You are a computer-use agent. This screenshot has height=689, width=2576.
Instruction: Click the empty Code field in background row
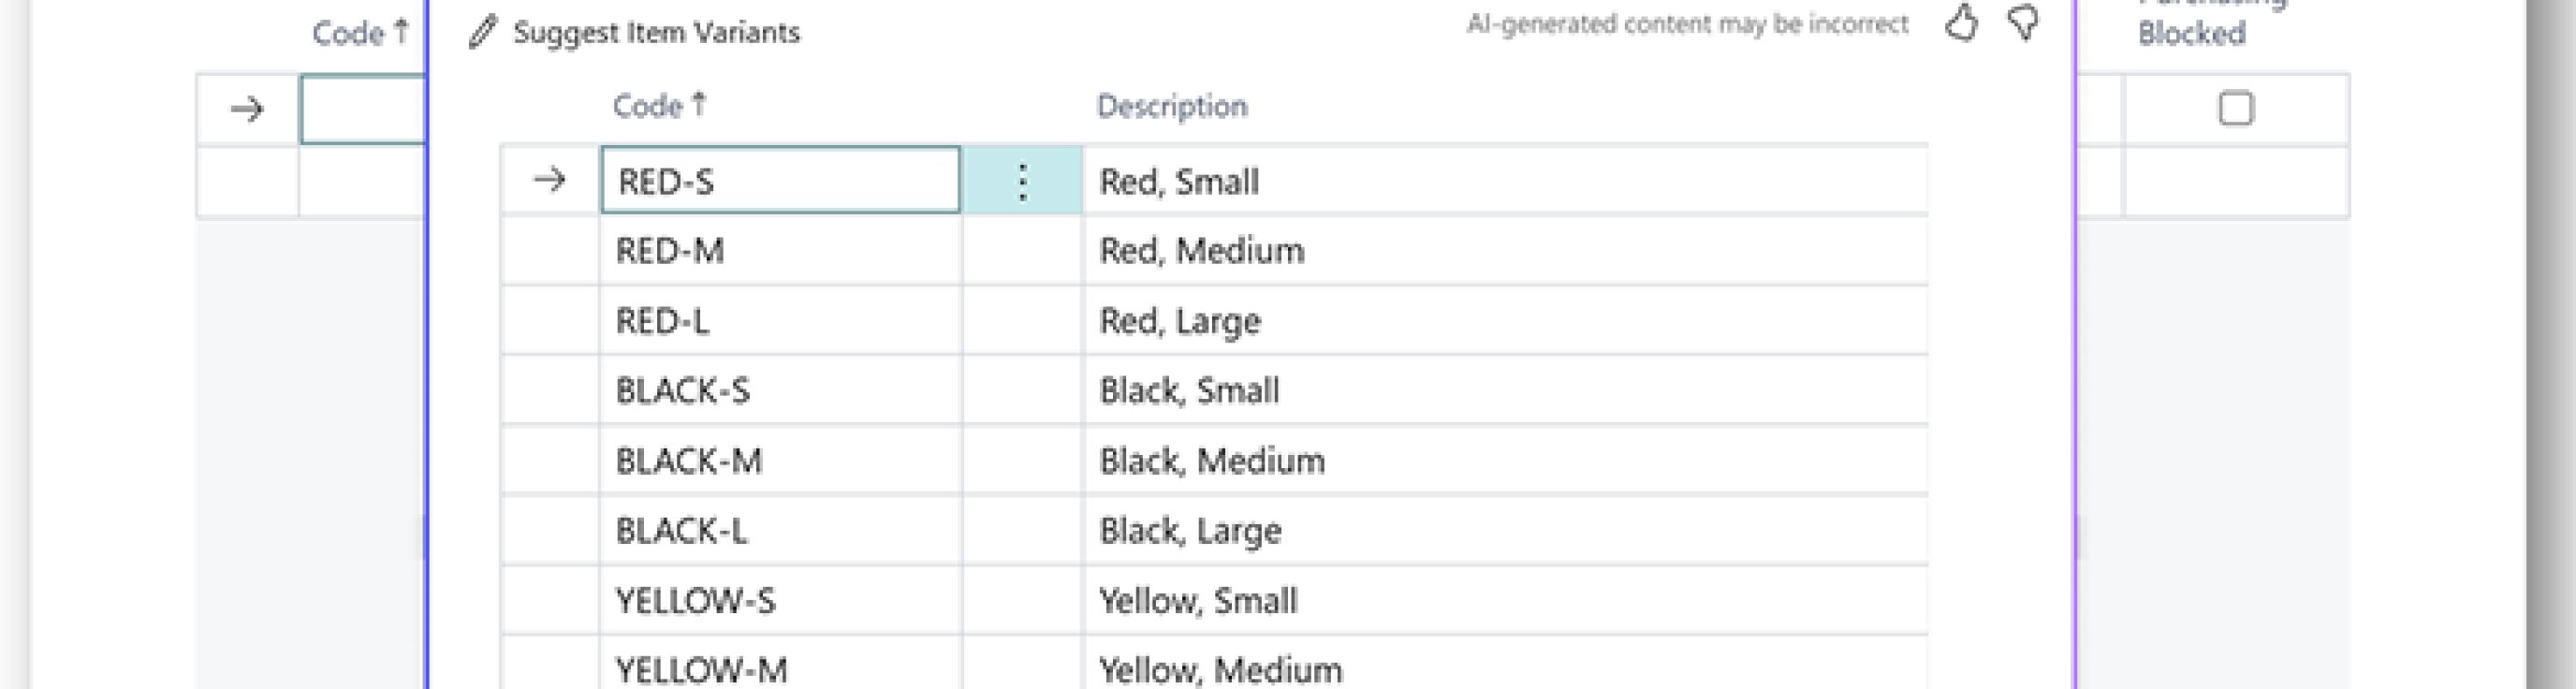click(364, 108)
